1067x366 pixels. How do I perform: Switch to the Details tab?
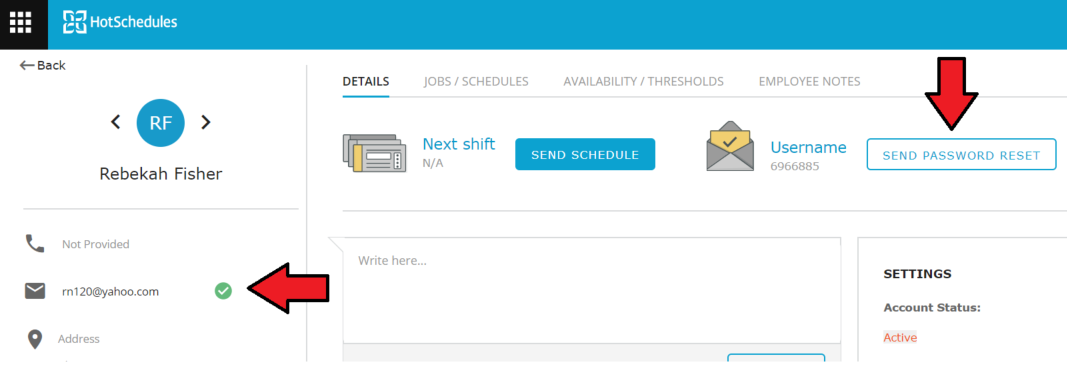[x=366, y=82]
